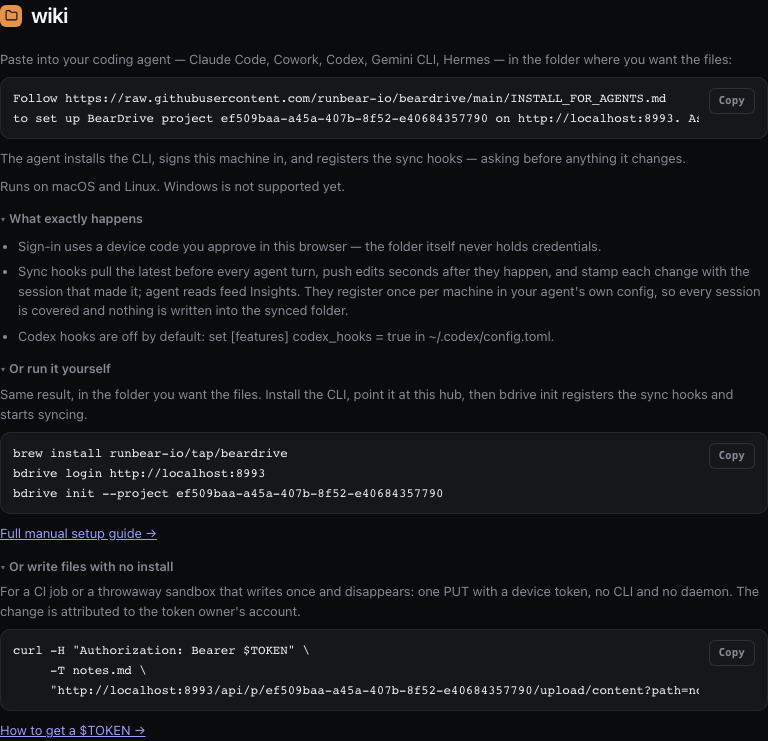Viewport: 768px width, 741px height.
Task: Click the Sign-in device code bullet text
Action: 310,246
